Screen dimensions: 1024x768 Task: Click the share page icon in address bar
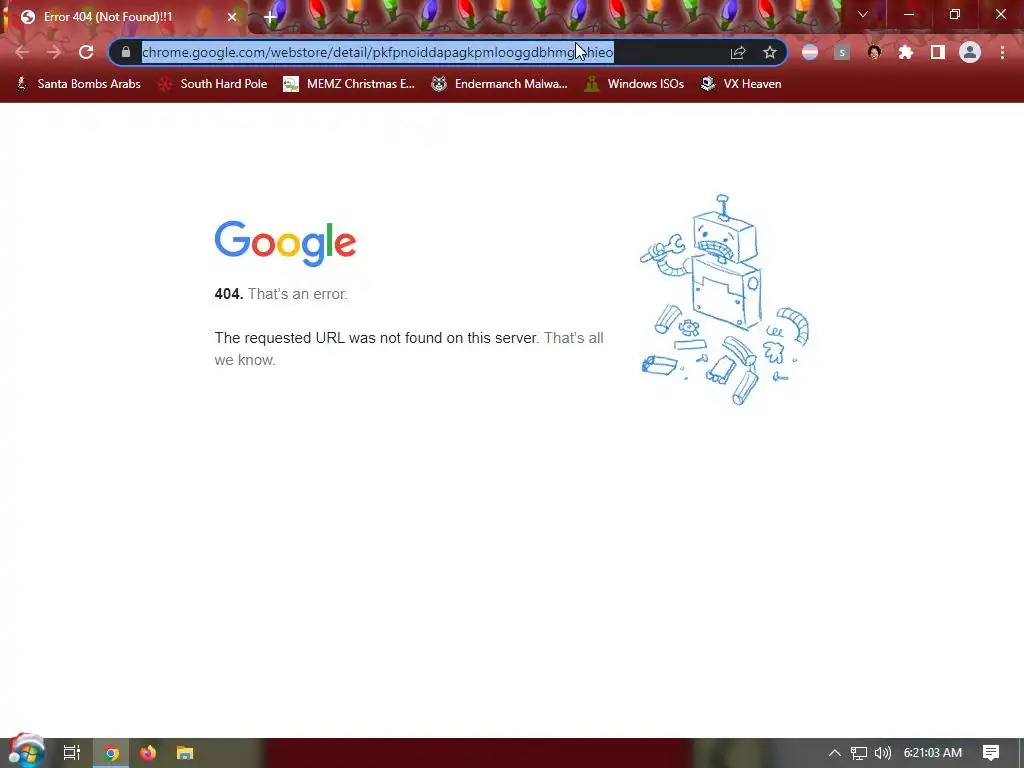click(x=738, y=52)
